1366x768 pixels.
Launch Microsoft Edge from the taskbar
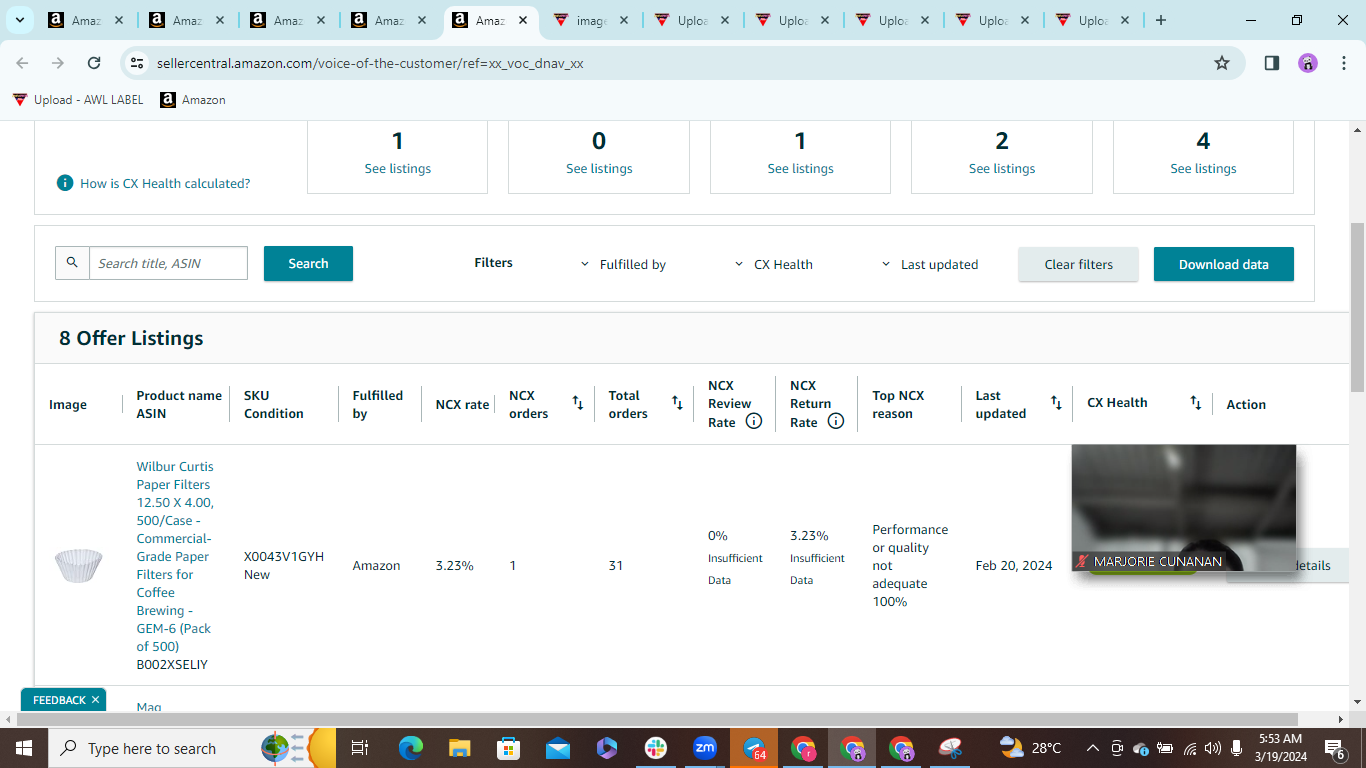[410, 748]
